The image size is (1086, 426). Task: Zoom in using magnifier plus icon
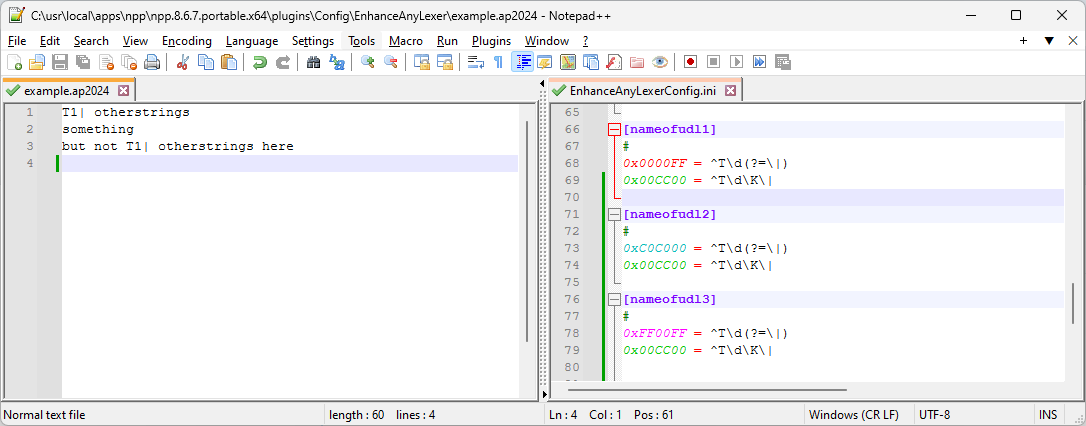click(368, 62)
